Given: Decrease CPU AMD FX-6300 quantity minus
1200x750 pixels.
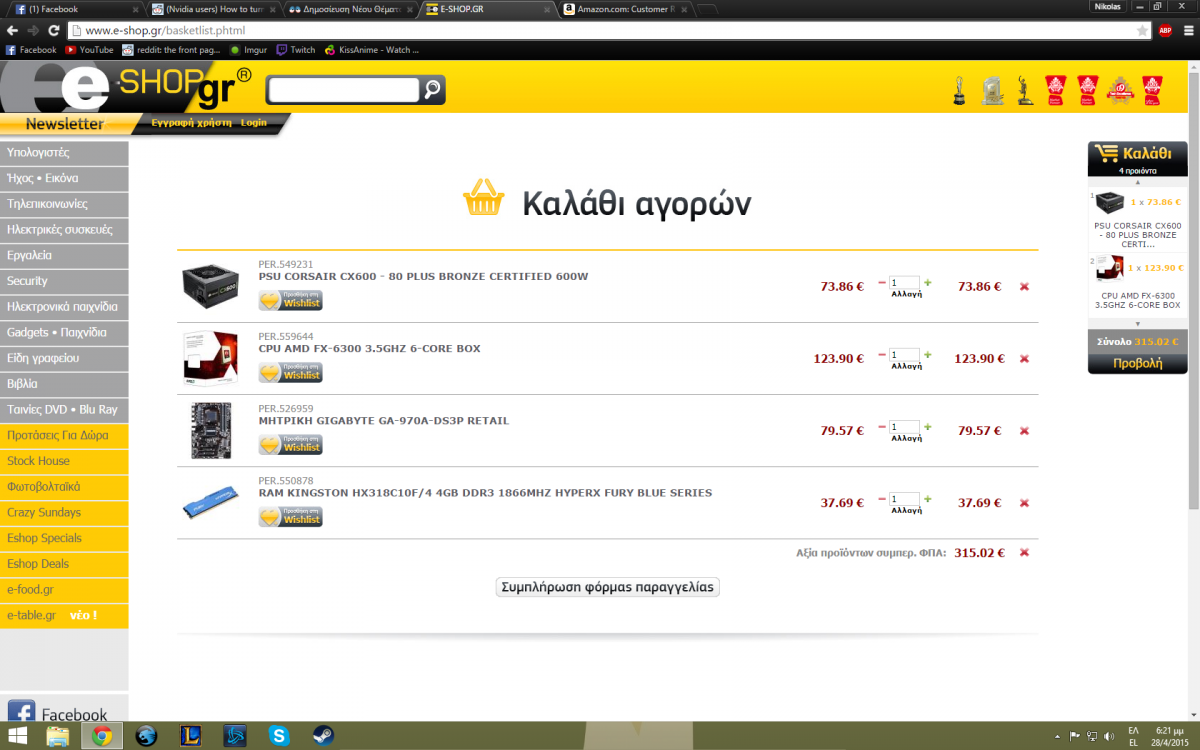Looking at the screenshot, I should coord(882,355).
